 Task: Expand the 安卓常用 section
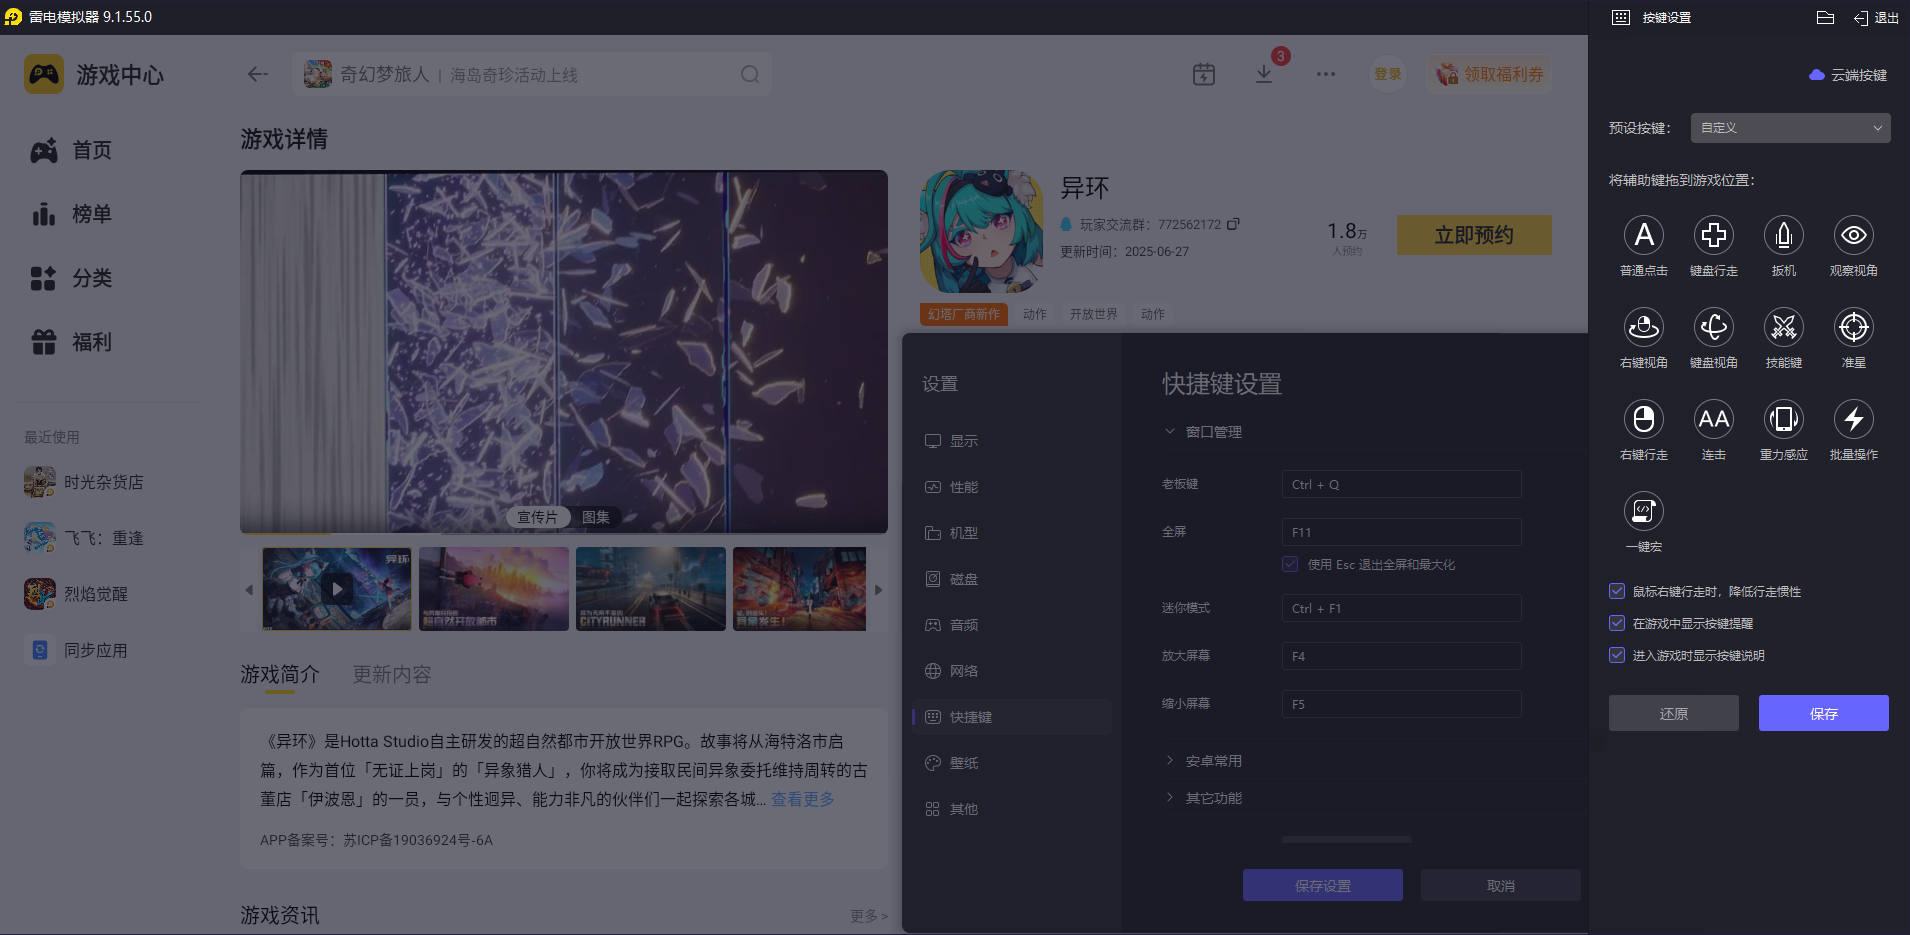click(1212, 760)
